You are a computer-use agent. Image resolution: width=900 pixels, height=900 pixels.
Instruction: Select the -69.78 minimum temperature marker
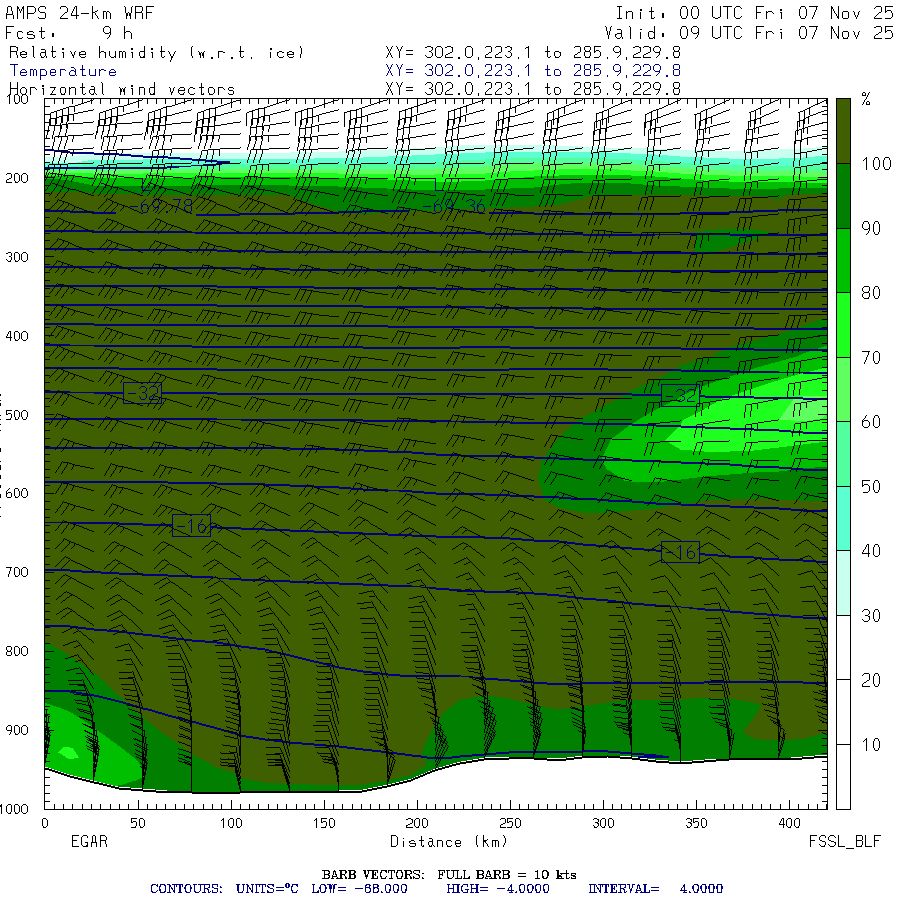(160, 207)
